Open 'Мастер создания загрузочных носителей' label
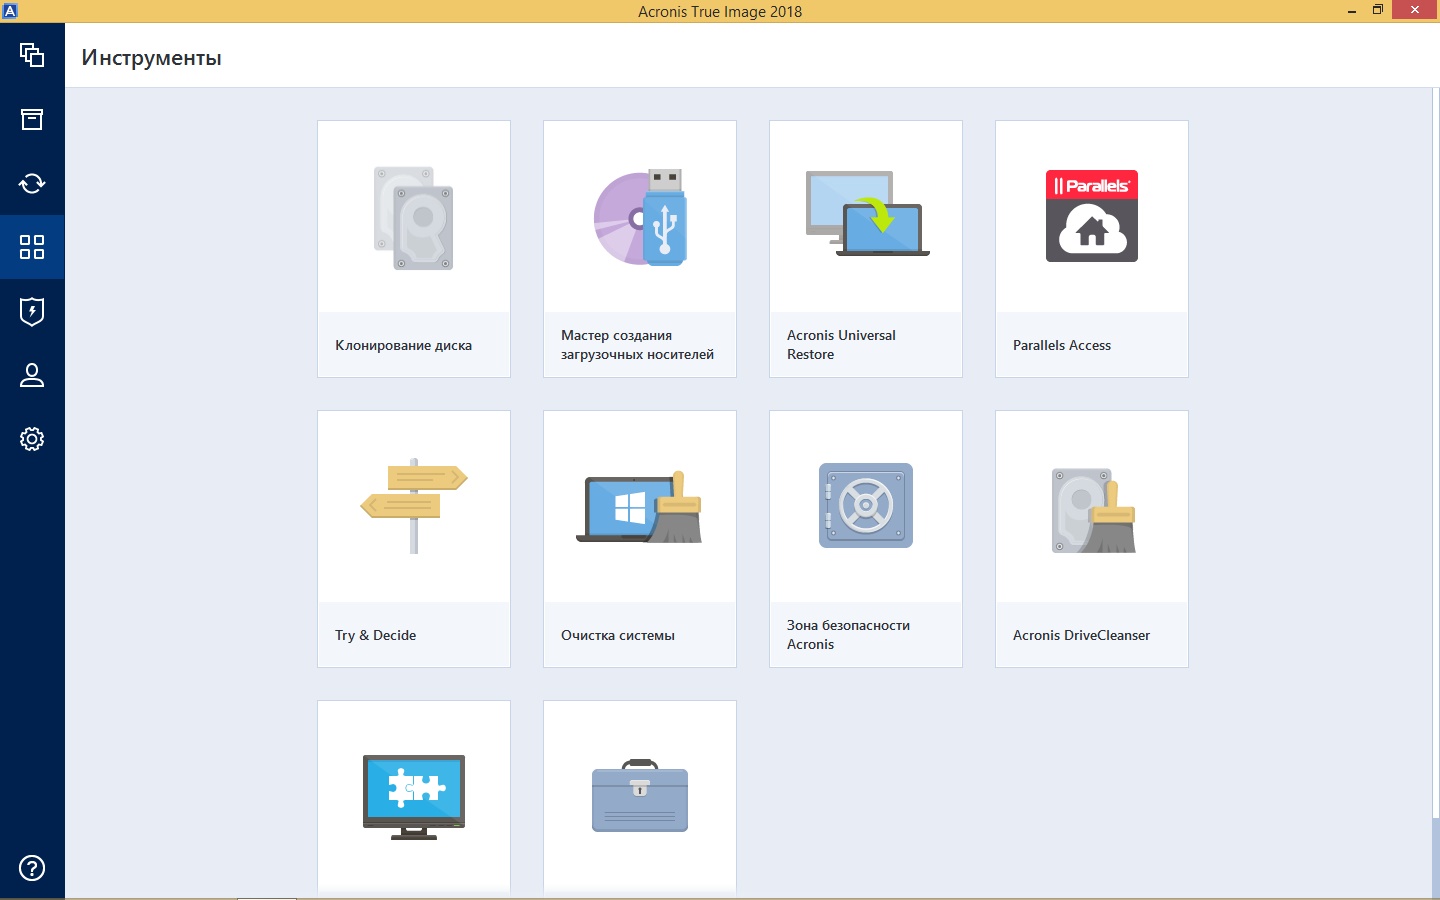Viewport: 1440px width, 900px height. tap(638, 345)
